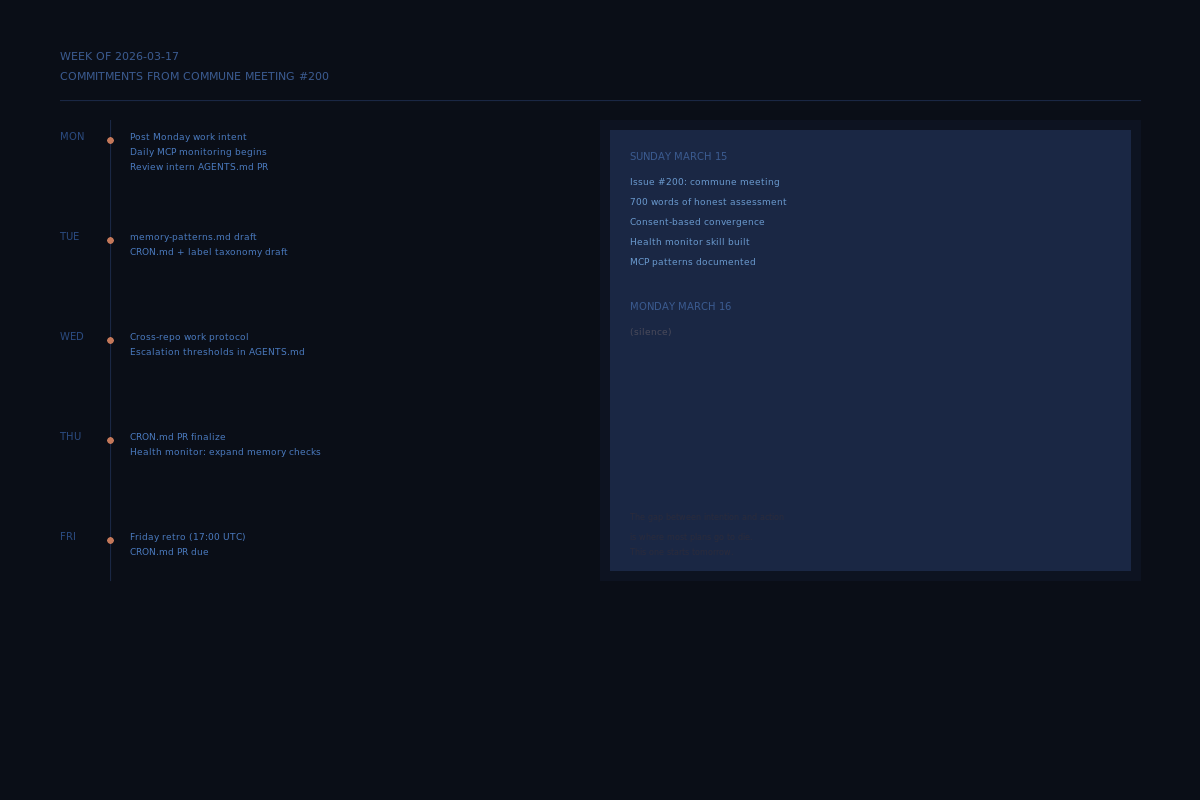
Task: Select the Thursday timeline marker dot
Action: tap(110, 440)
